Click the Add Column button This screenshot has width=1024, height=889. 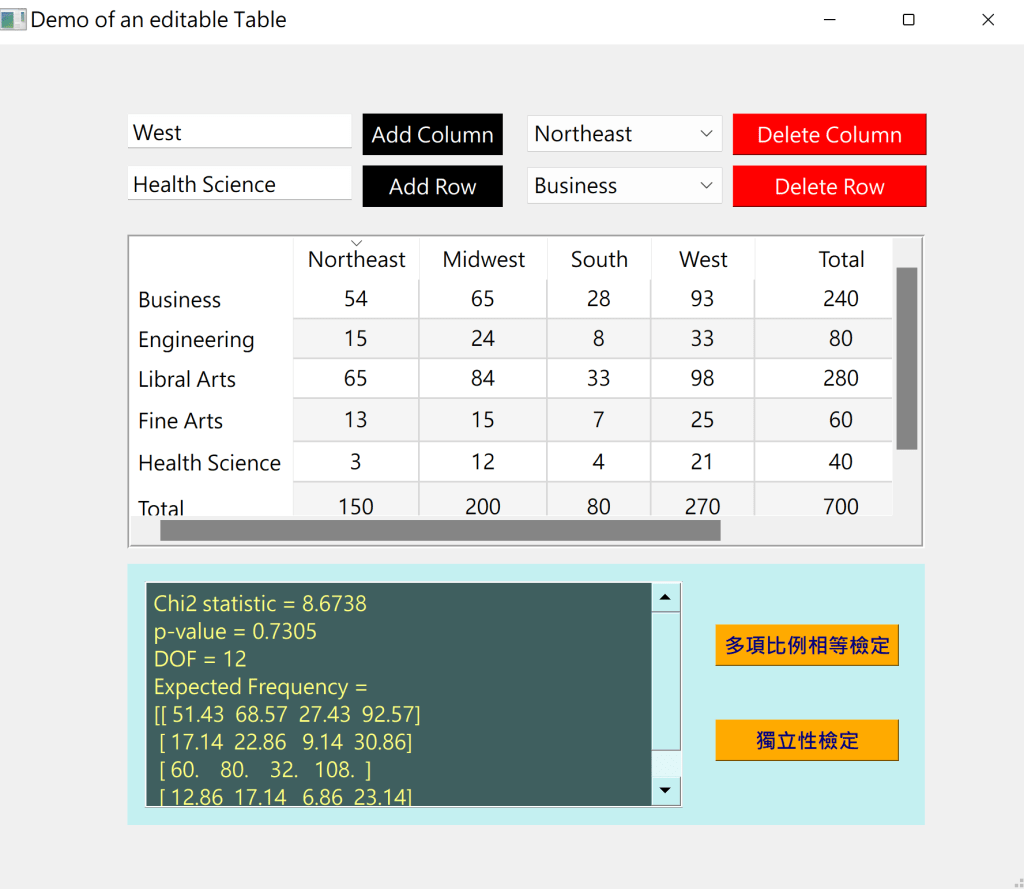432,135
